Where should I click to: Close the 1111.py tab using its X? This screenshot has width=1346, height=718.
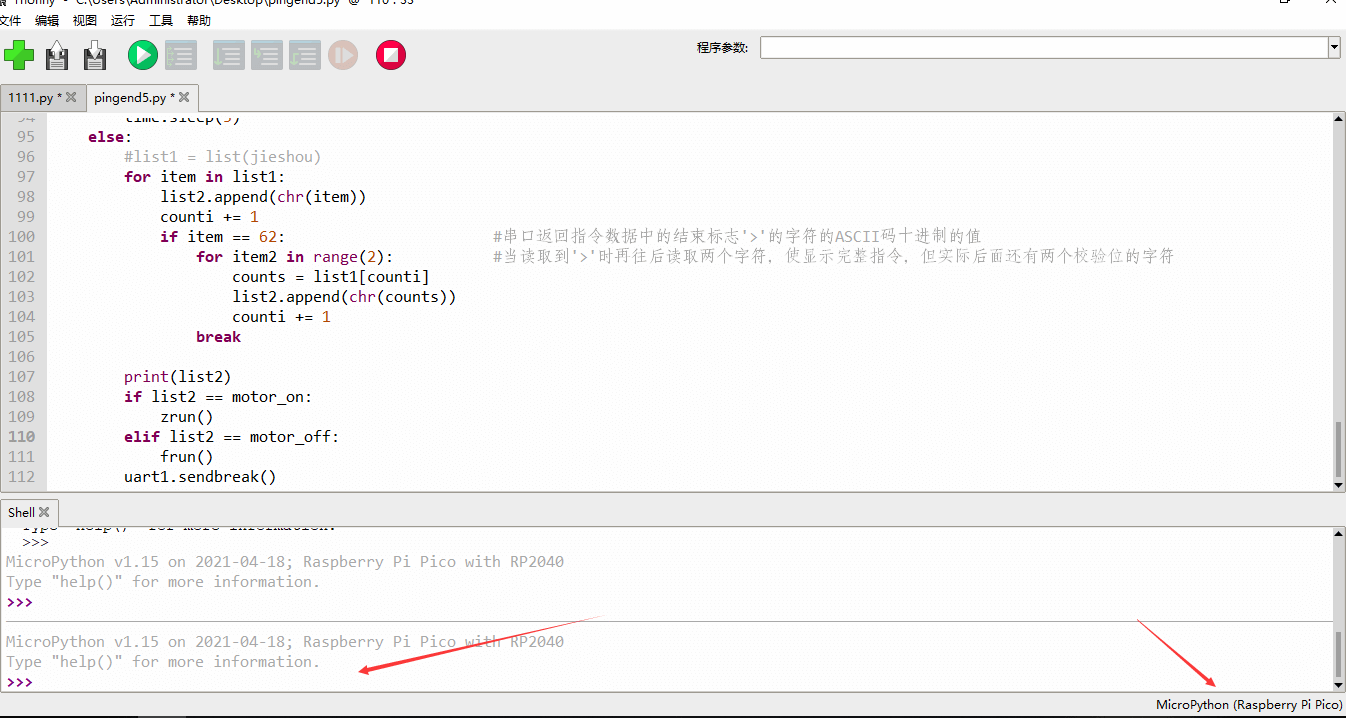tap(71, 97)
